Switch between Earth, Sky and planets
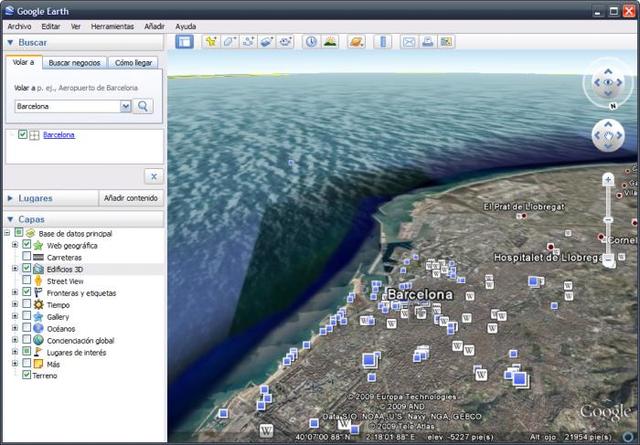 tap(356, 42)
